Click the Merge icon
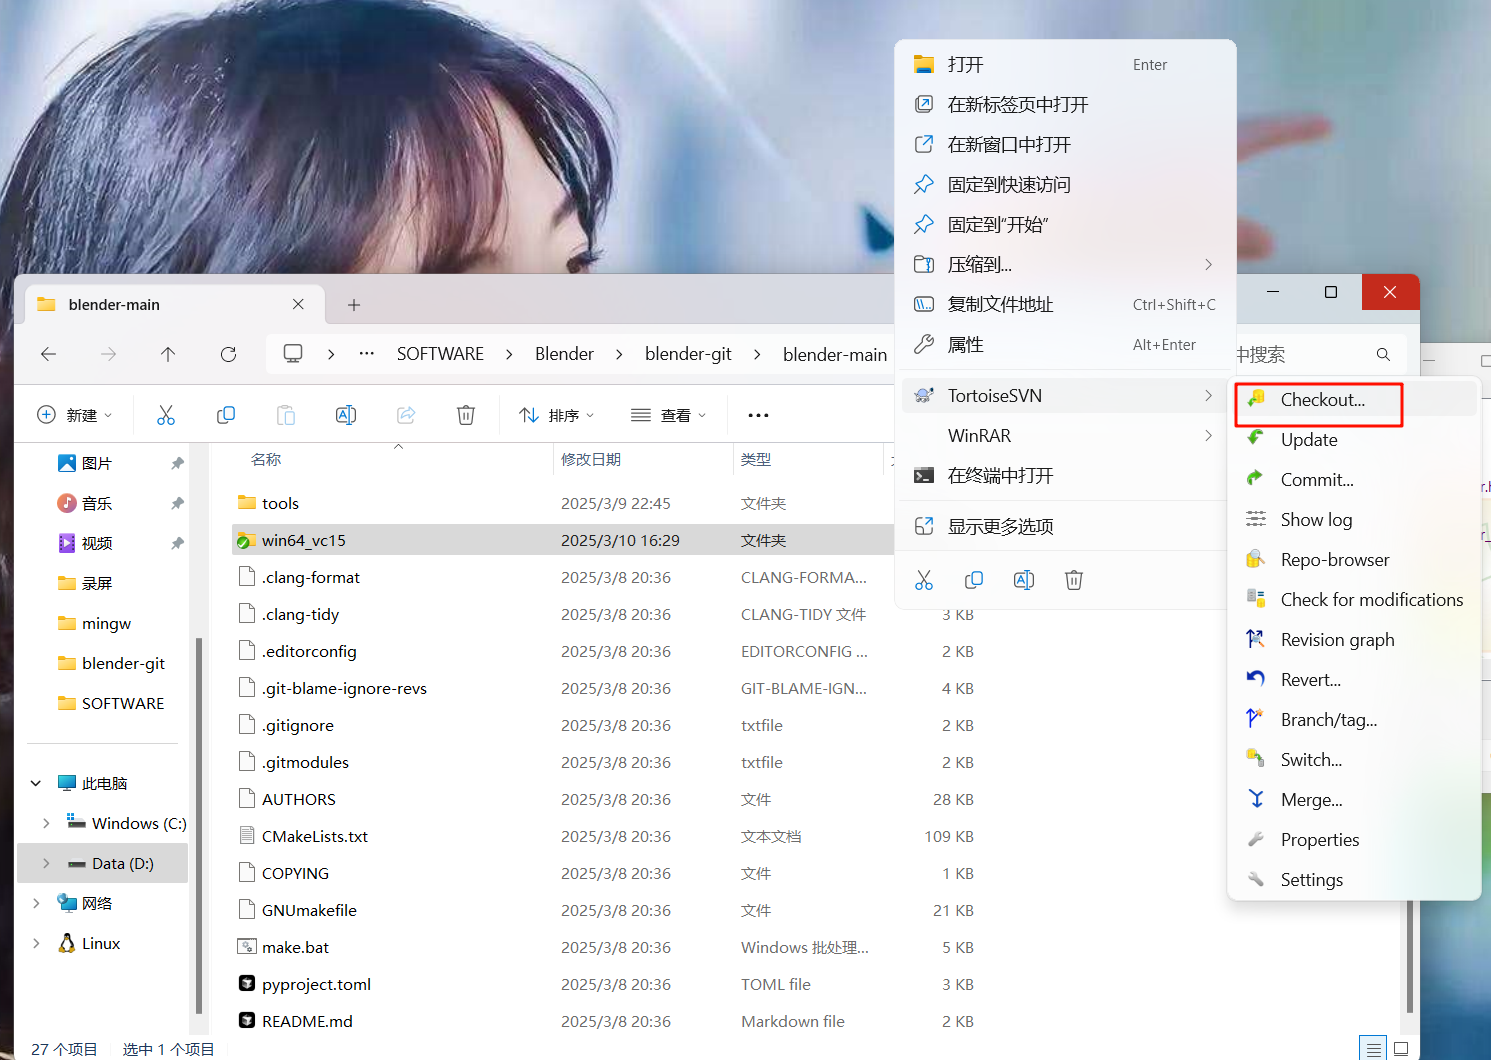Viewport: 1491px width, 1060px height. pos(1255,799)
